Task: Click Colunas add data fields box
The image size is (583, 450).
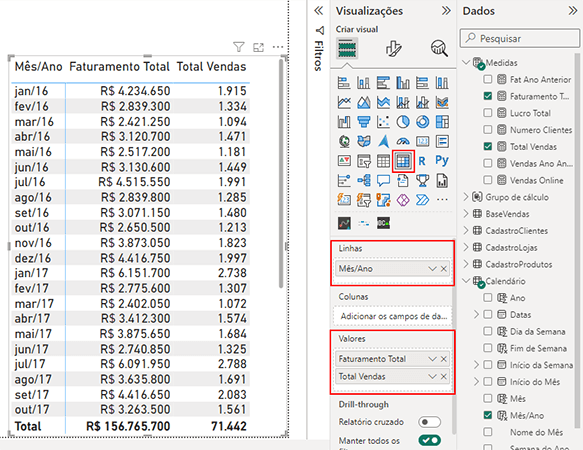Action: (x=393, y=316)
